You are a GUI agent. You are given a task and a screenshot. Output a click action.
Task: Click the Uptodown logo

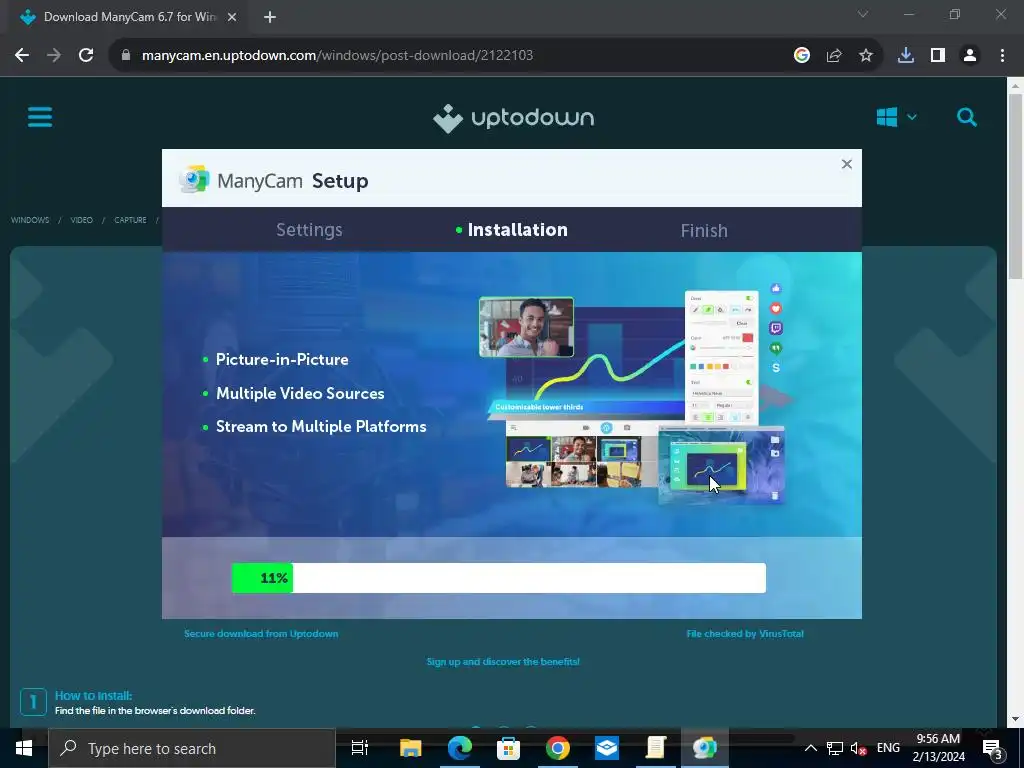(513, 118)
